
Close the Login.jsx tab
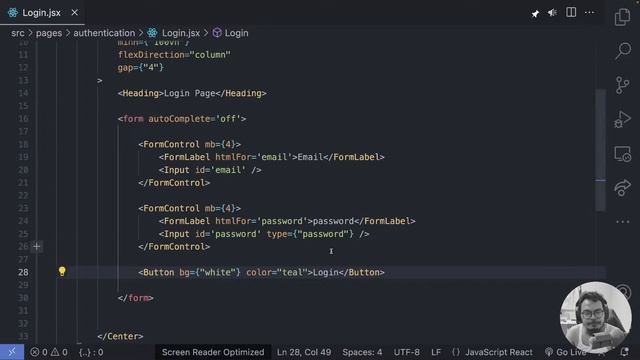pos(74,13)
